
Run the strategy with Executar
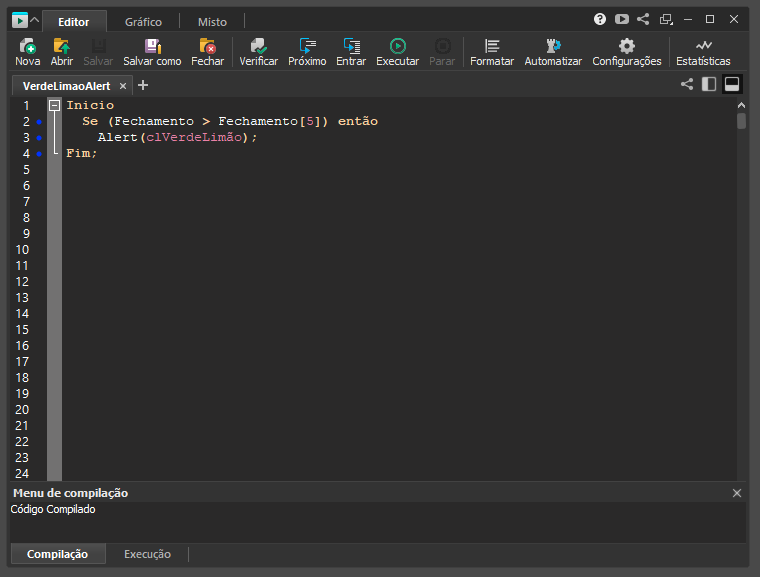(397, 52)
